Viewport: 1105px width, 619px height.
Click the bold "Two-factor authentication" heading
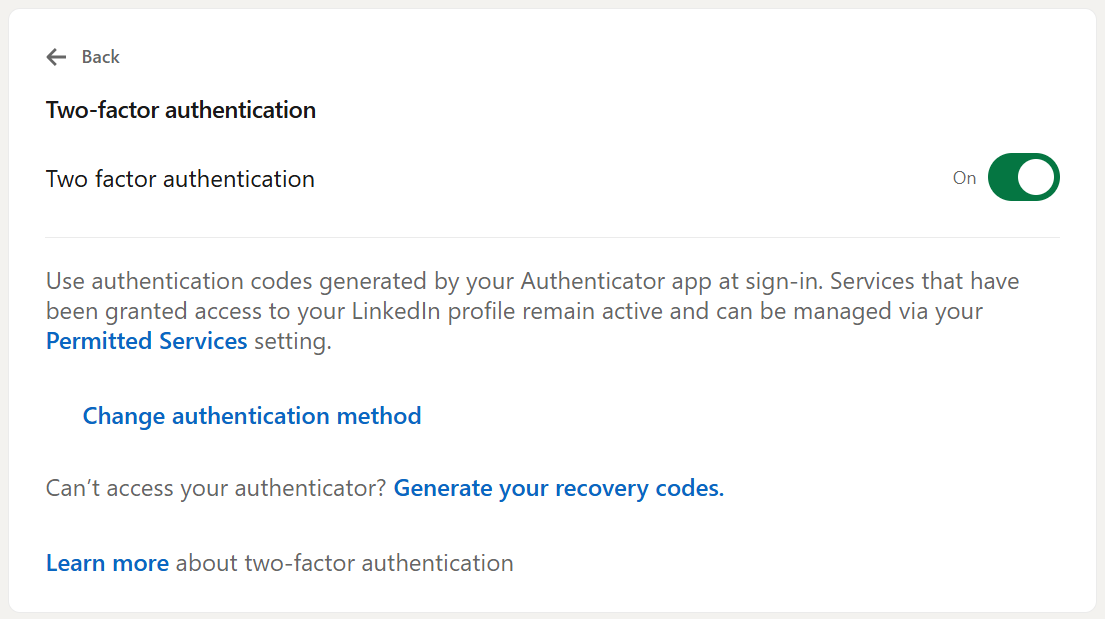tap(181, 110)
